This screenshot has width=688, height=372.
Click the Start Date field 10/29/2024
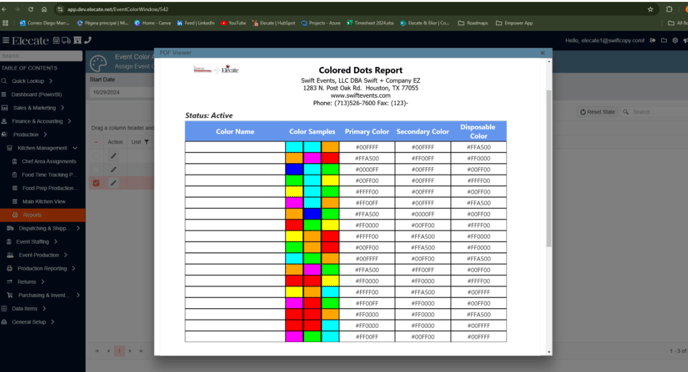tap(121, 92)
